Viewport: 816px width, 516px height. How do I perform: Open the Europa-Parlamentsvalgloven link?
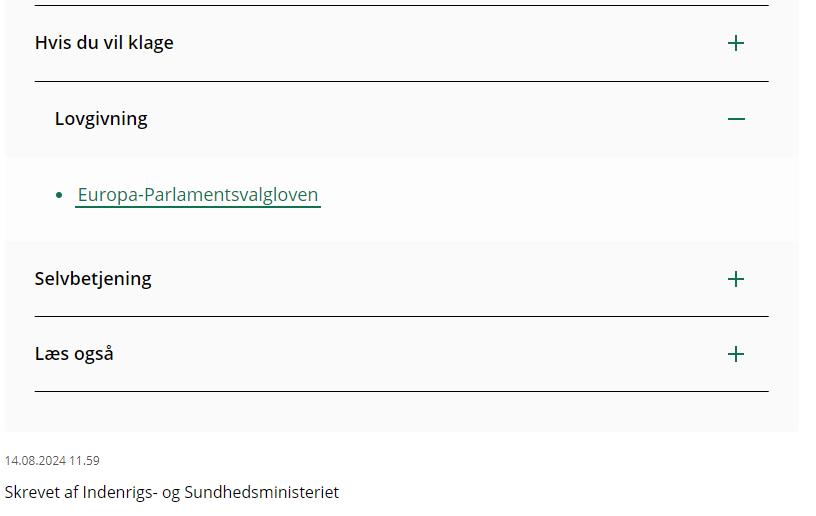198,195
